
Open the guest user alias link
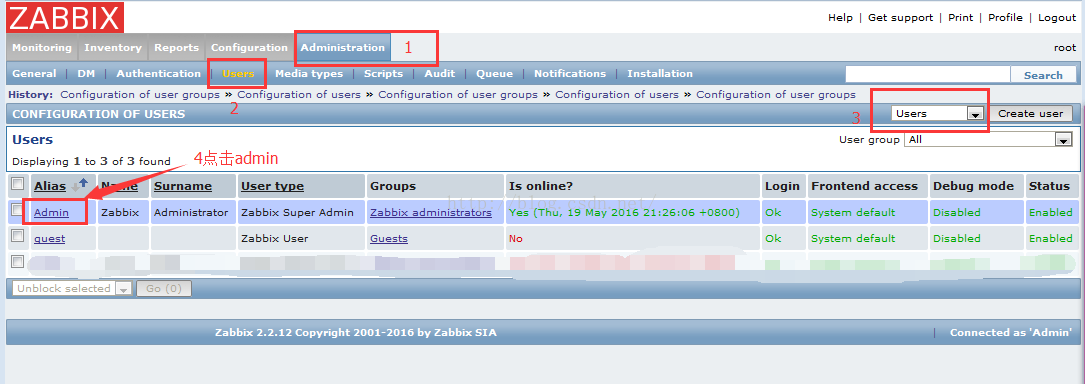click(49, 239)
